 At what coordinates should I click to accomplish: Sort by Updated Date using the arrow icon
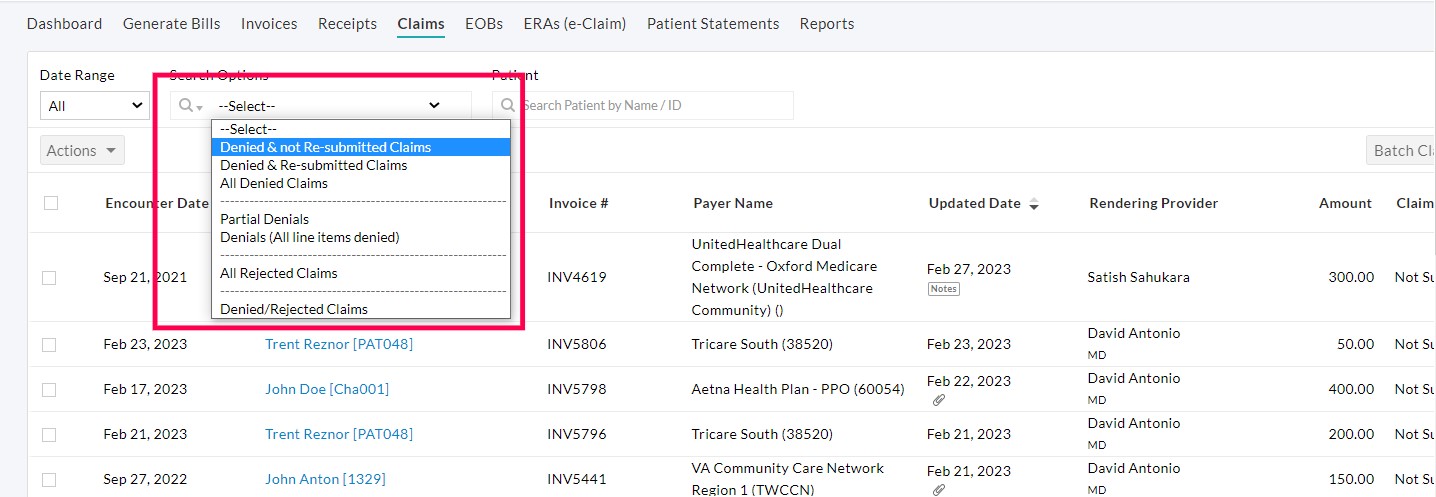coord(1034,204)
